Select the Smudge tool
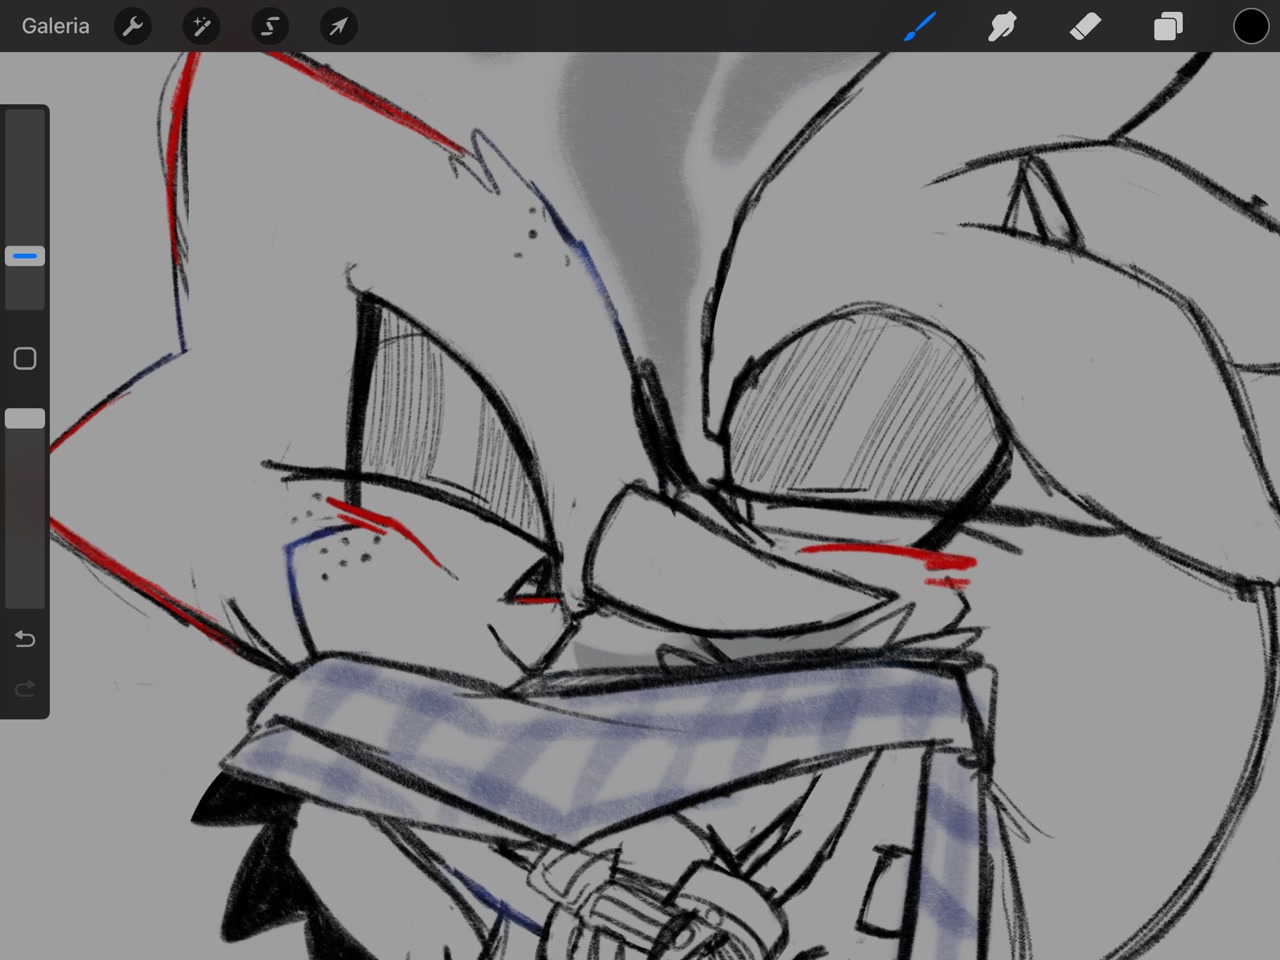The image size is (1280, 960). [1002, 26]
